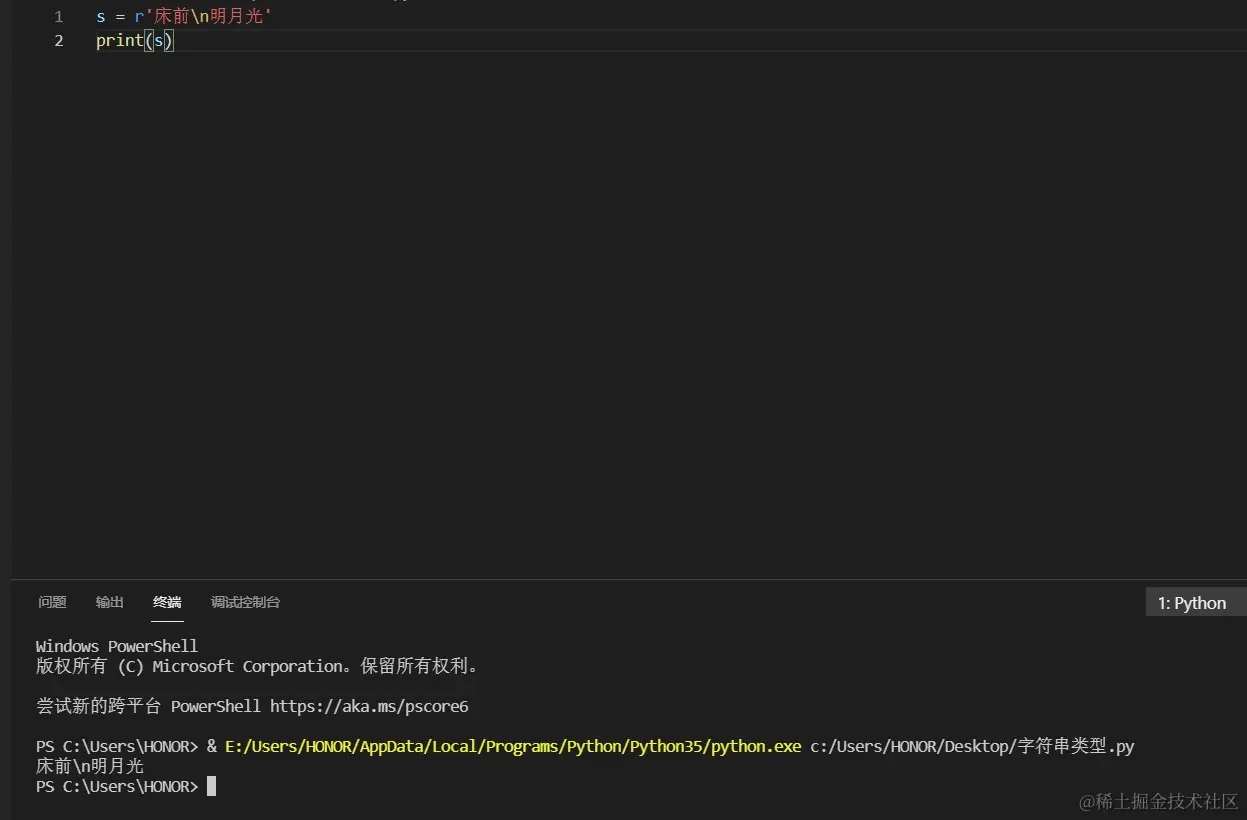Open the 1: Python terminal dropdown
The width and height of the screenshot is (1247, 820).
pos(1195,603)
